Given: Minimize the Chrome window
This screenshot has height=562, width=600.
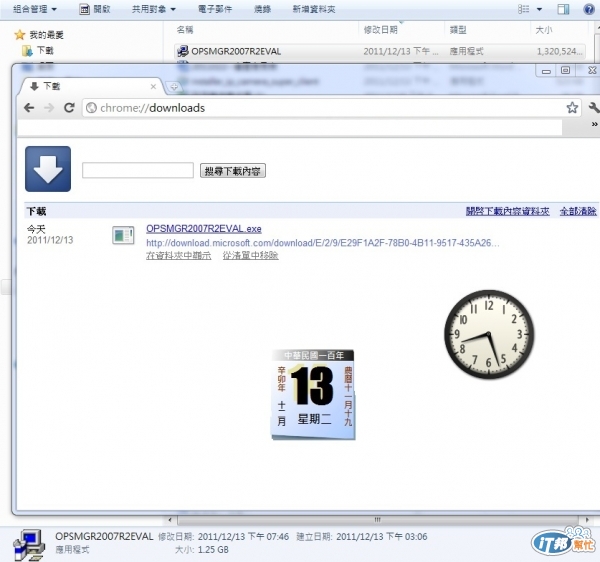Looking at the screenshot, I should [x=546, y=71].
